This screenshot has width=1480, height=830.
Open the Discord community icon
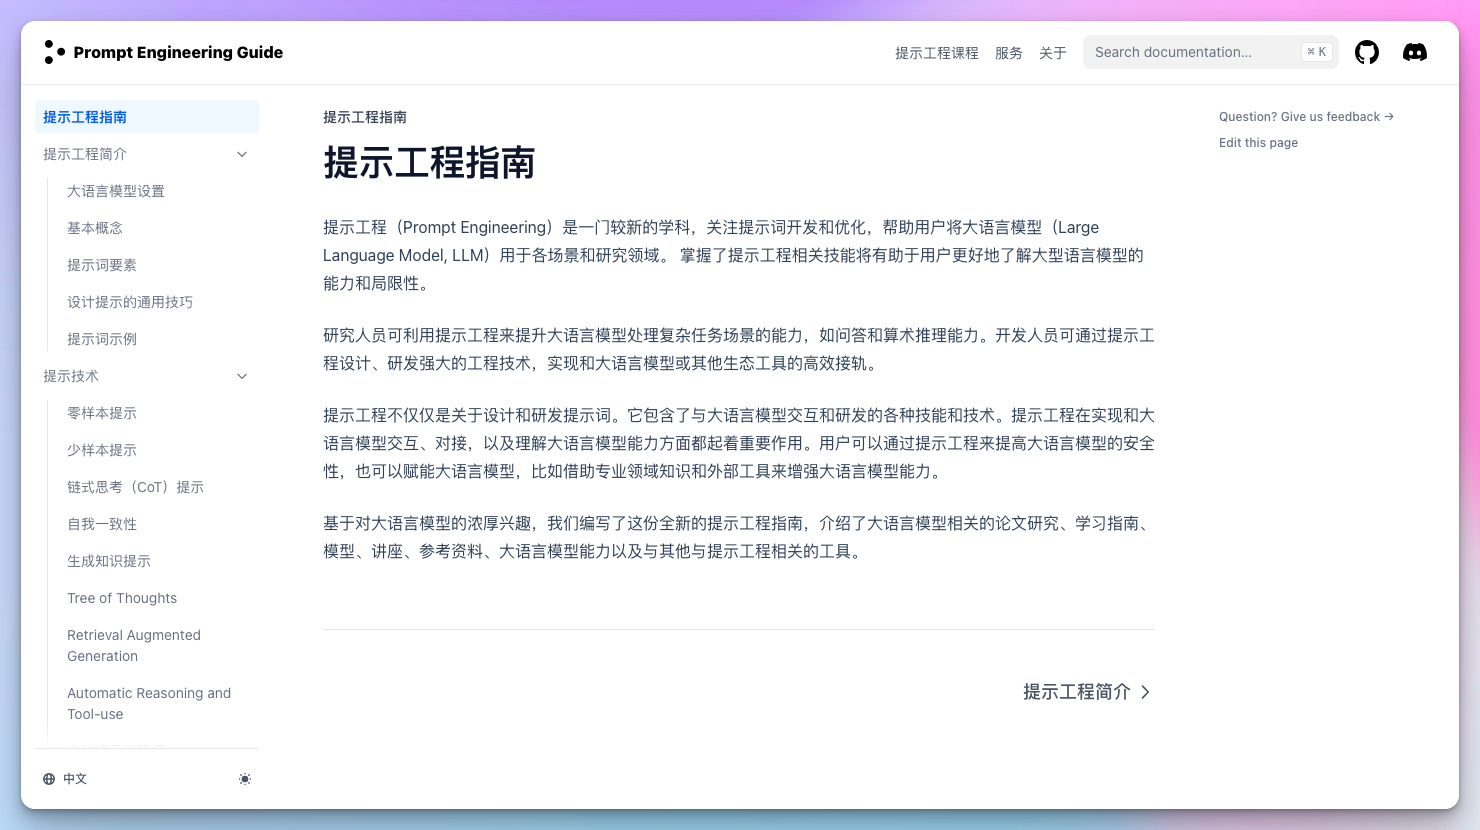click(1415, 52)
